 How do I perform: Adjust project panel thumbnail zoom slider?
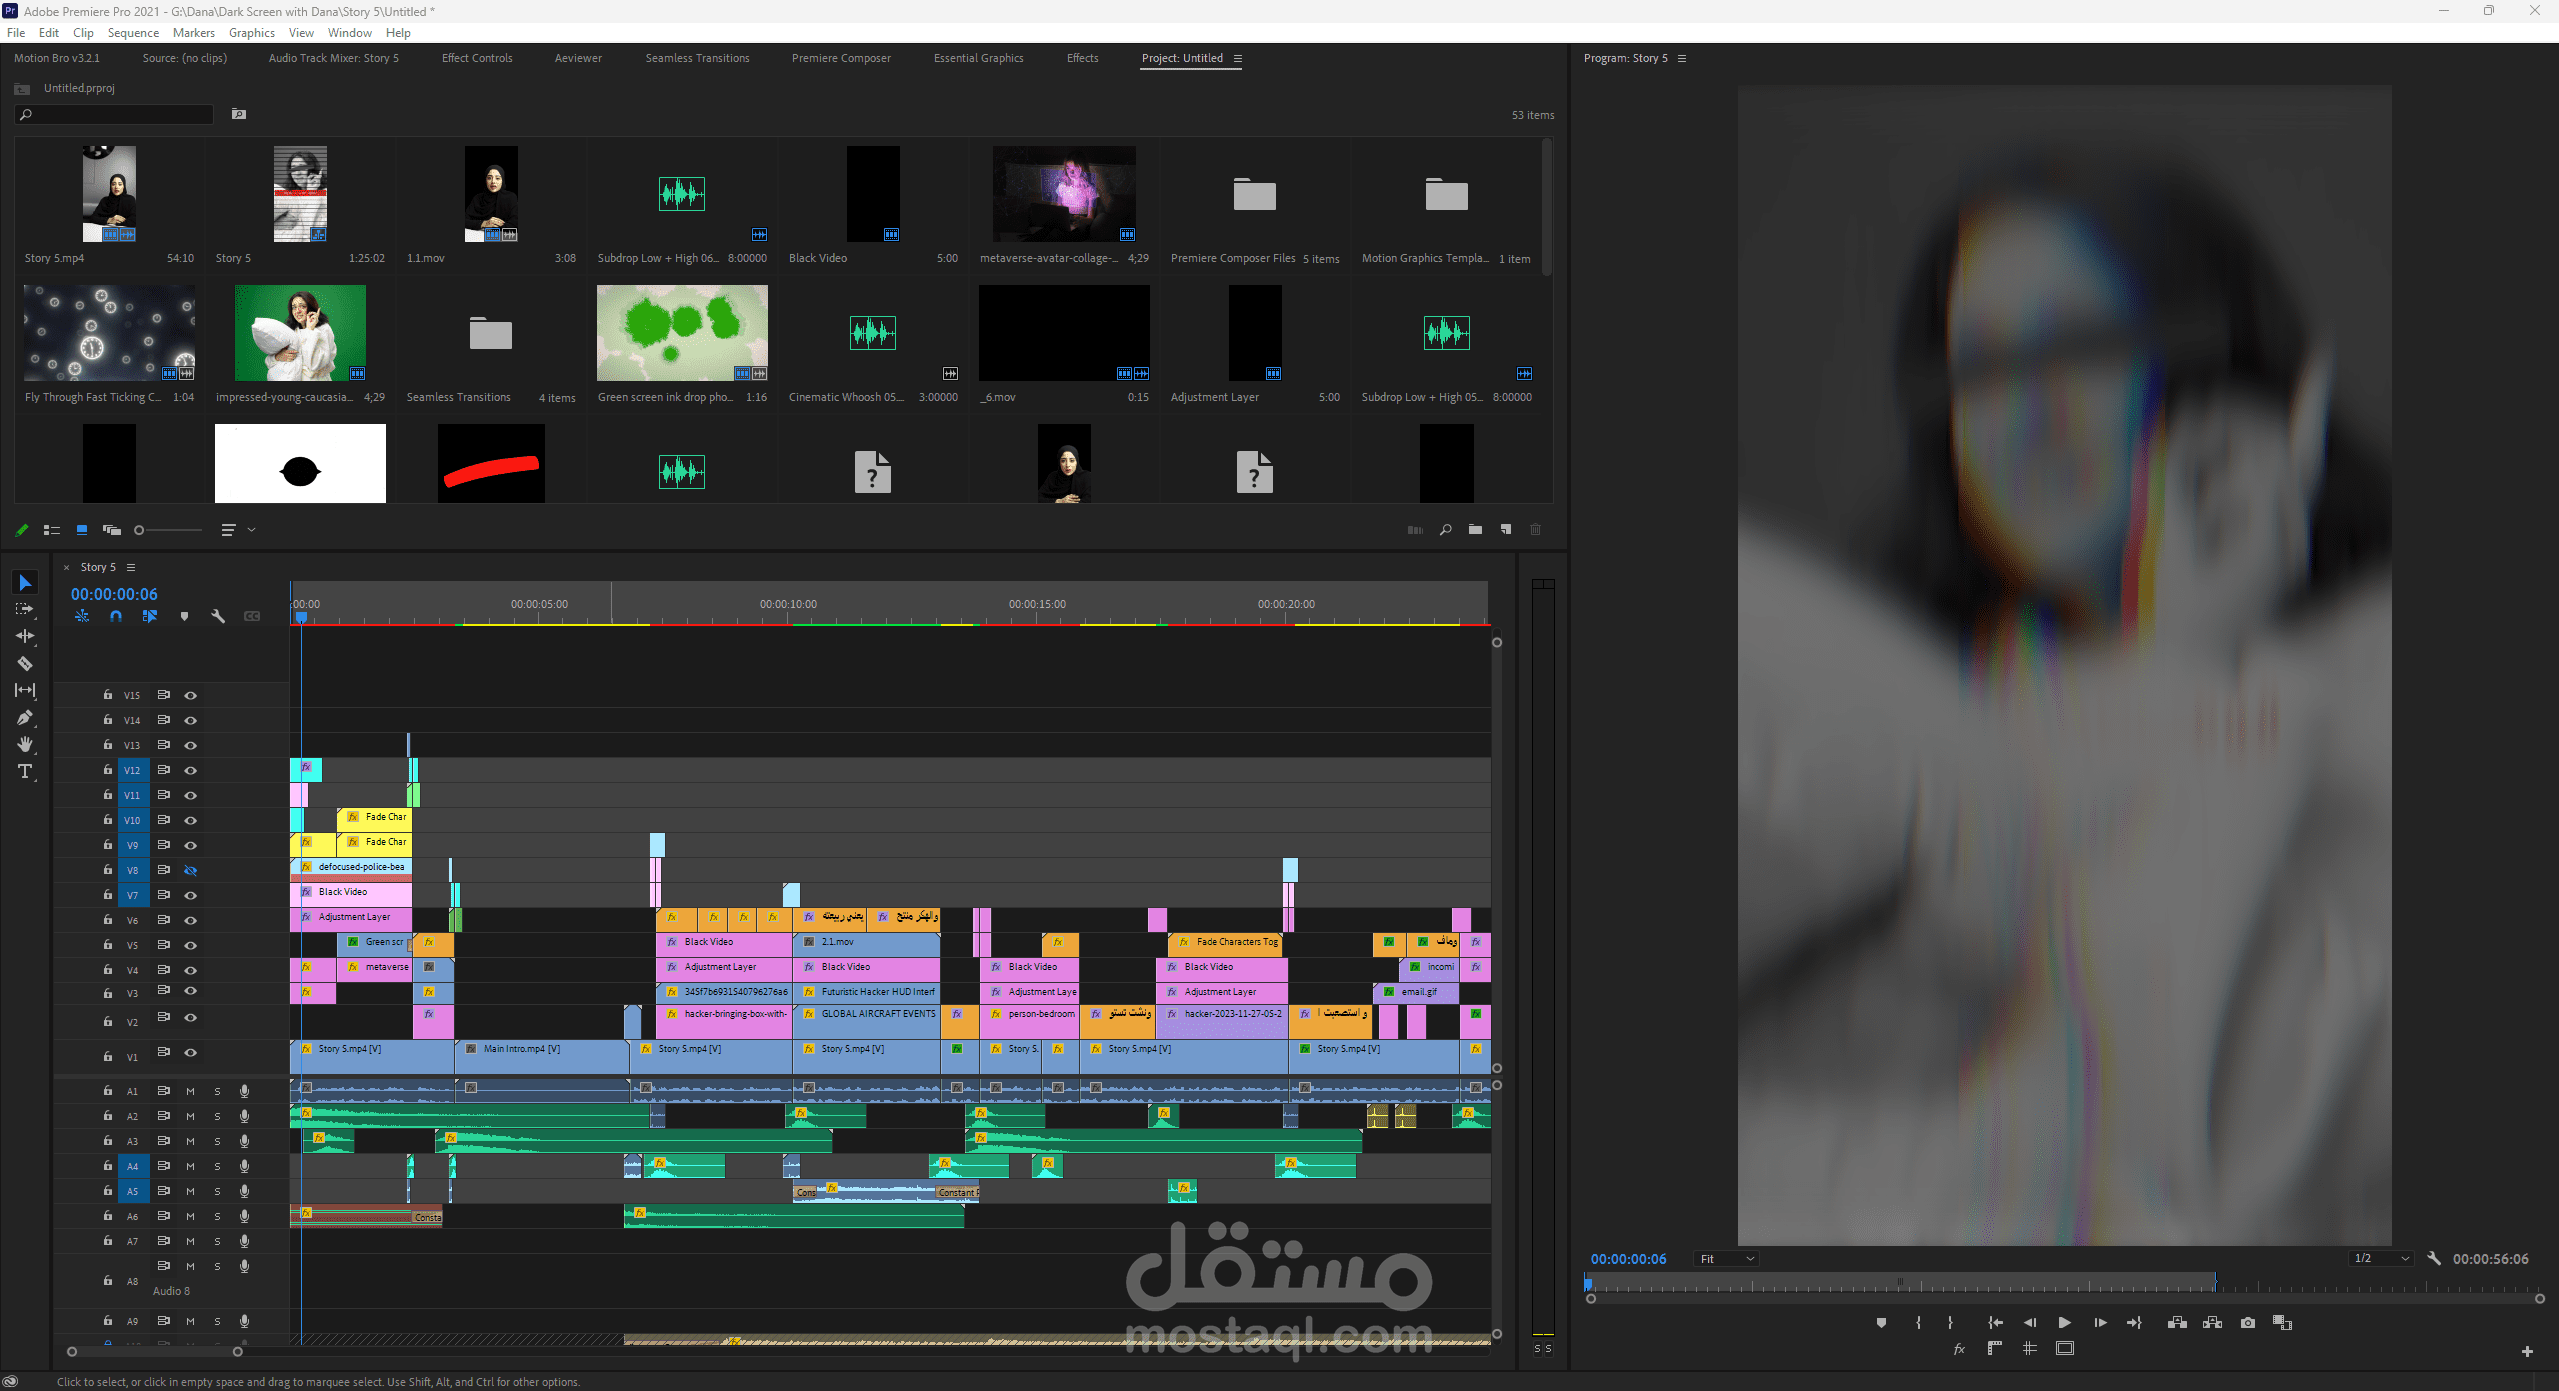(x=140, y=530)
